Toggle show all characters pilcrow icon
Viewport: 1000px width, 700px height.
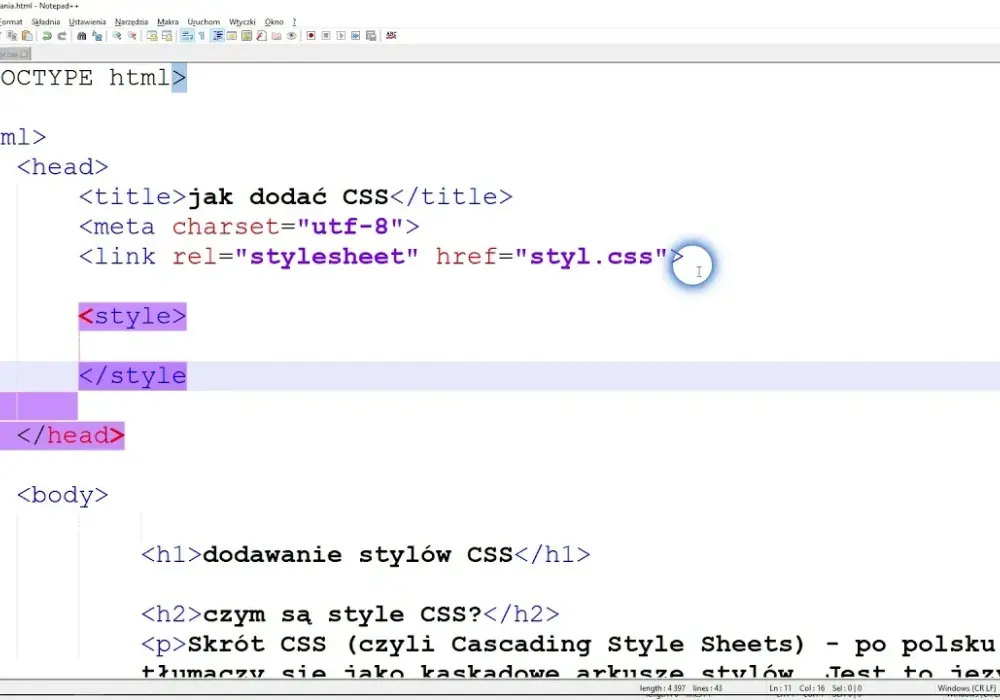[x=202, y=36]
